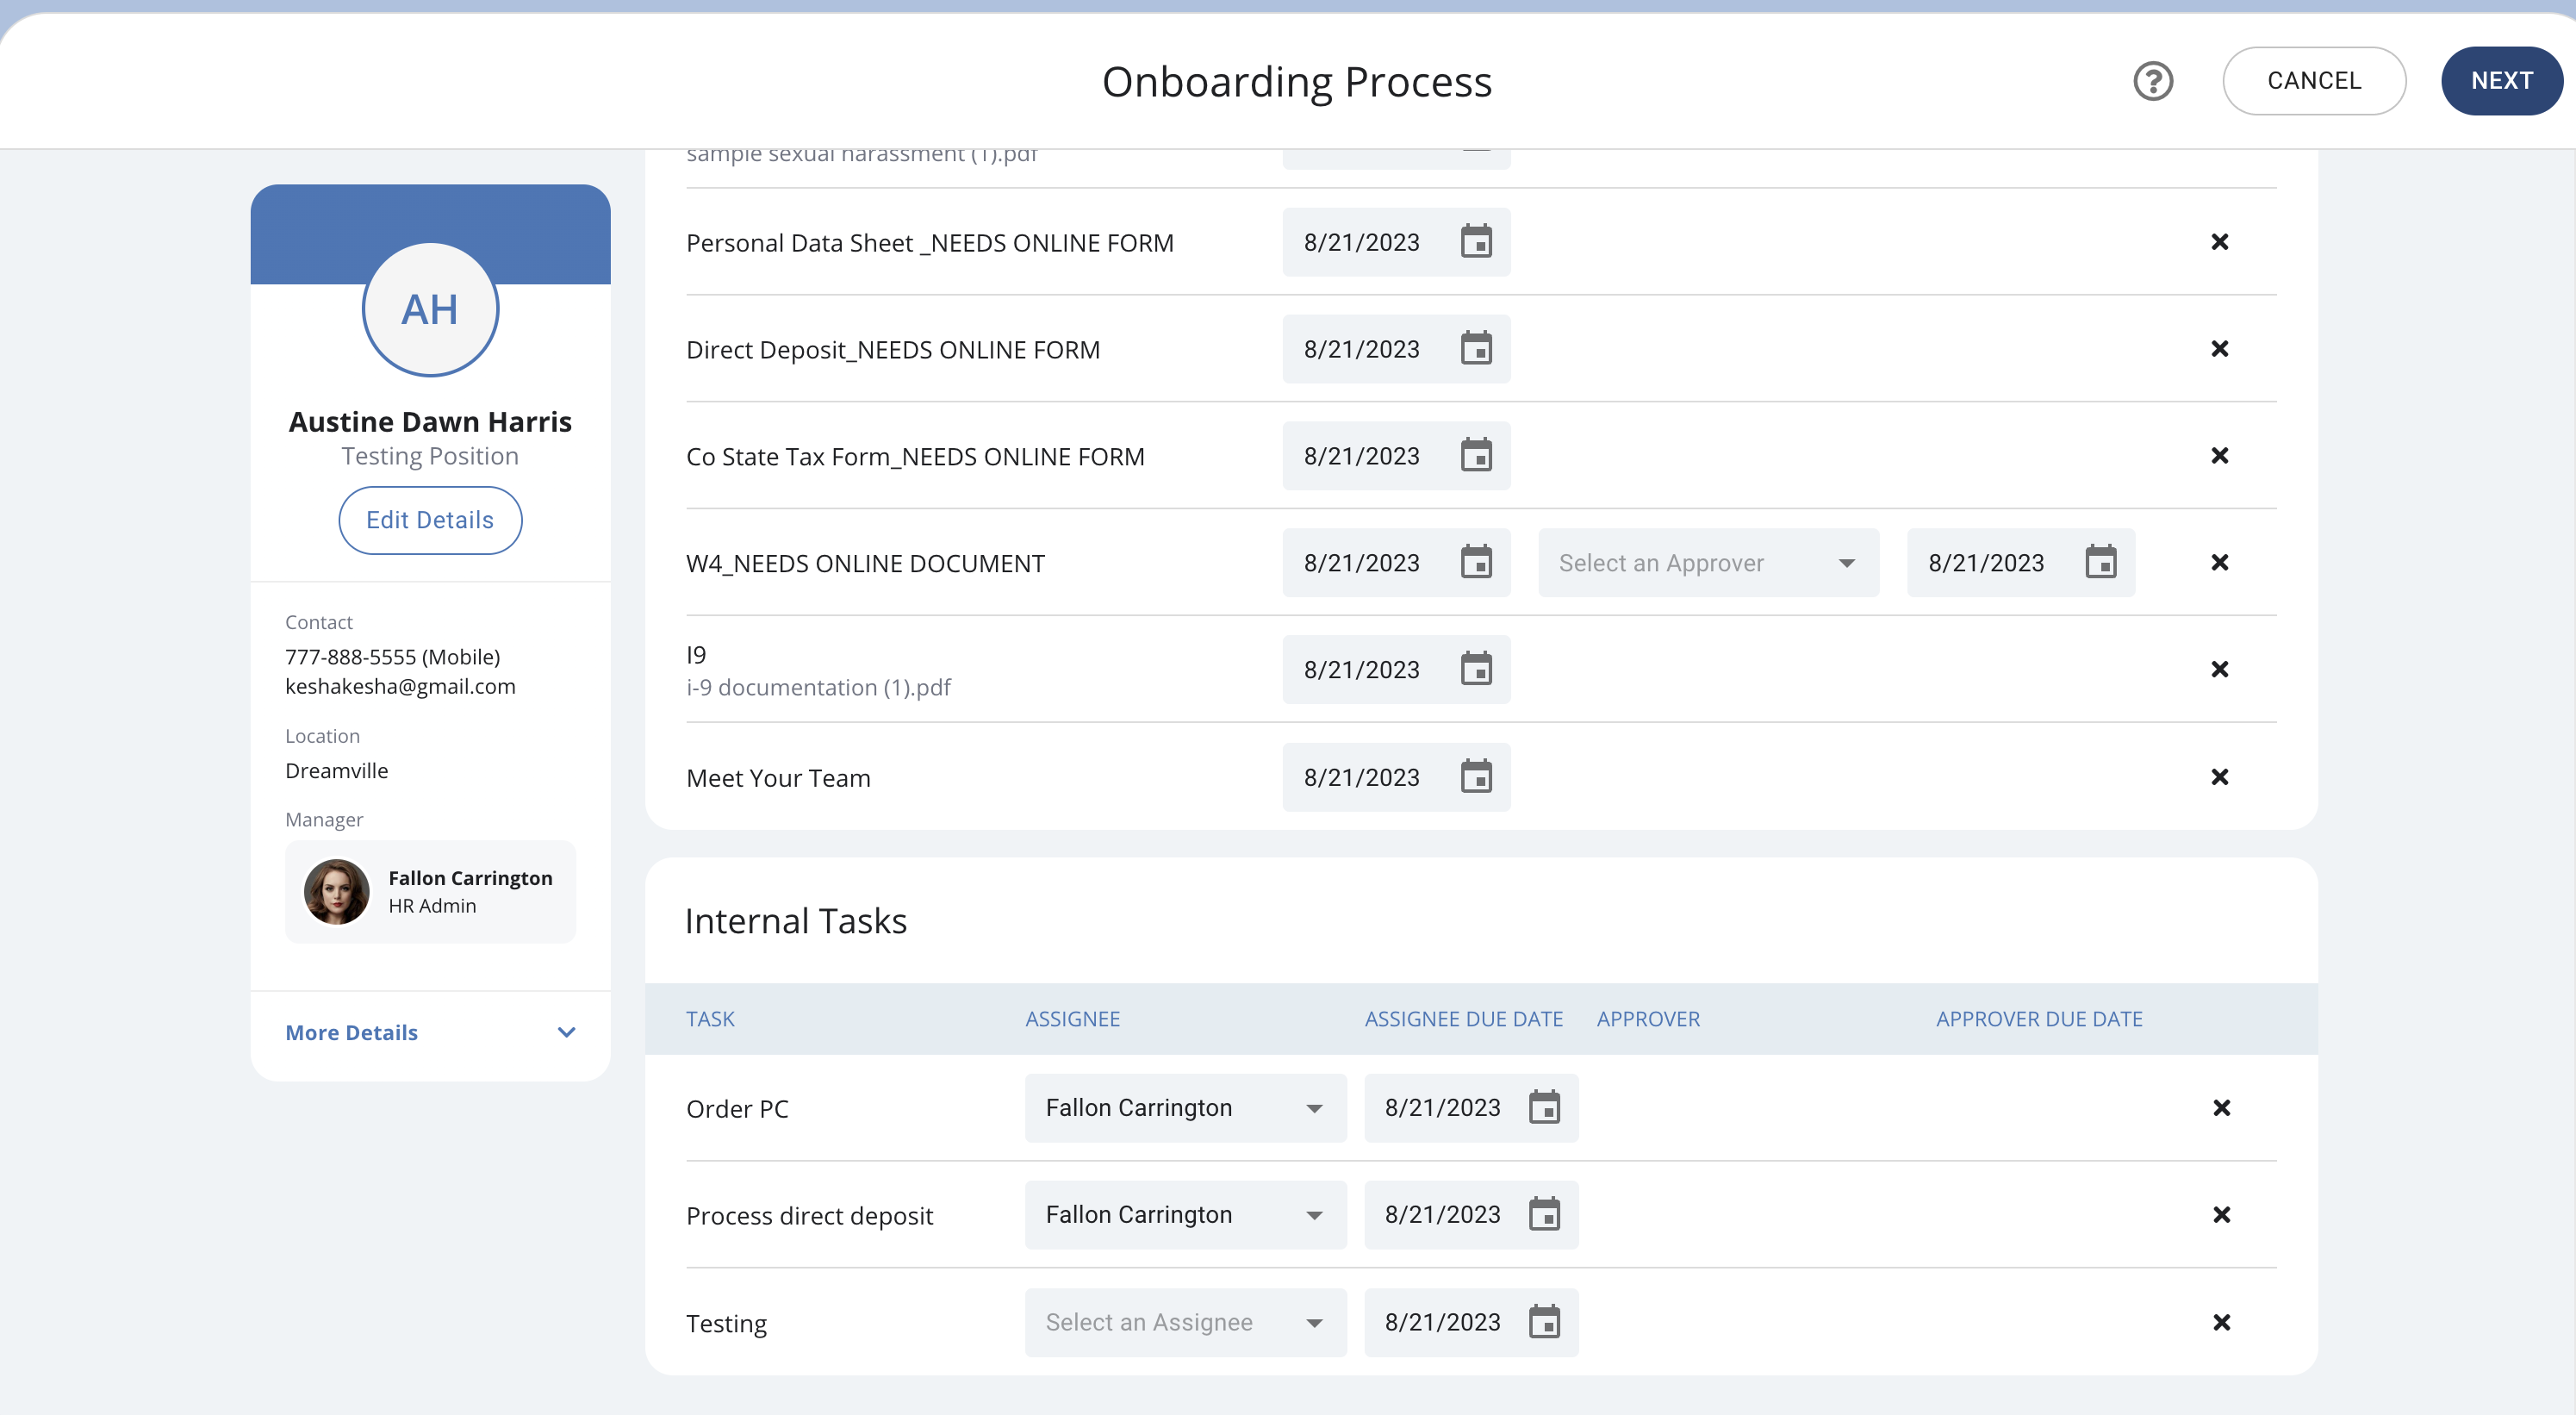Click Internal Tasks heading
This screenshot has width=2576, height=1415.
tap(795, 921)
